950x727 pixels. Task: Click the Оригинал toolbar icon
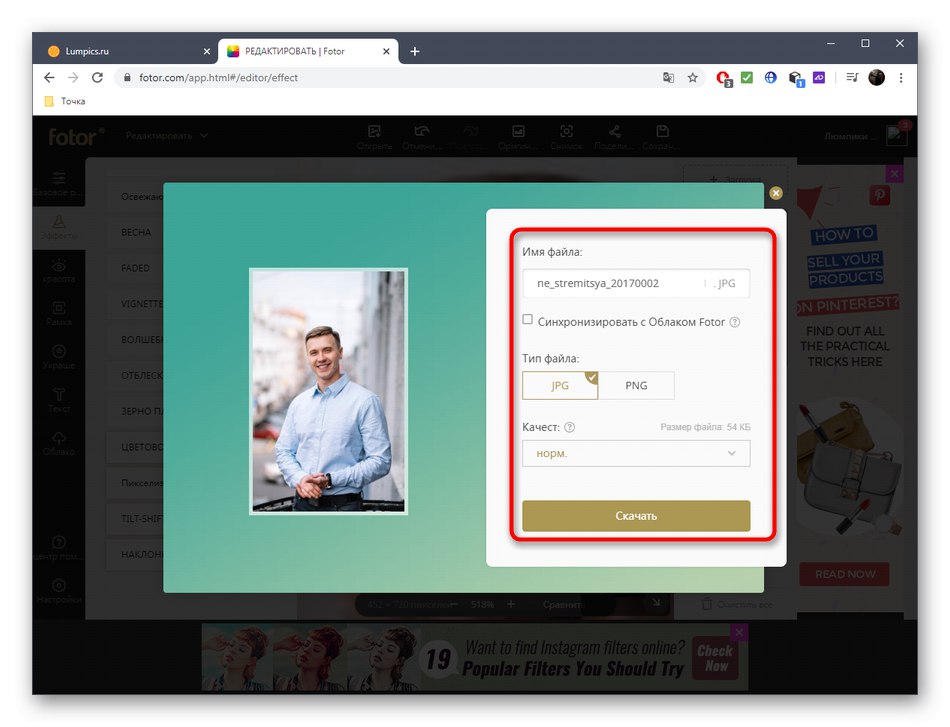[x=518, y=137]
